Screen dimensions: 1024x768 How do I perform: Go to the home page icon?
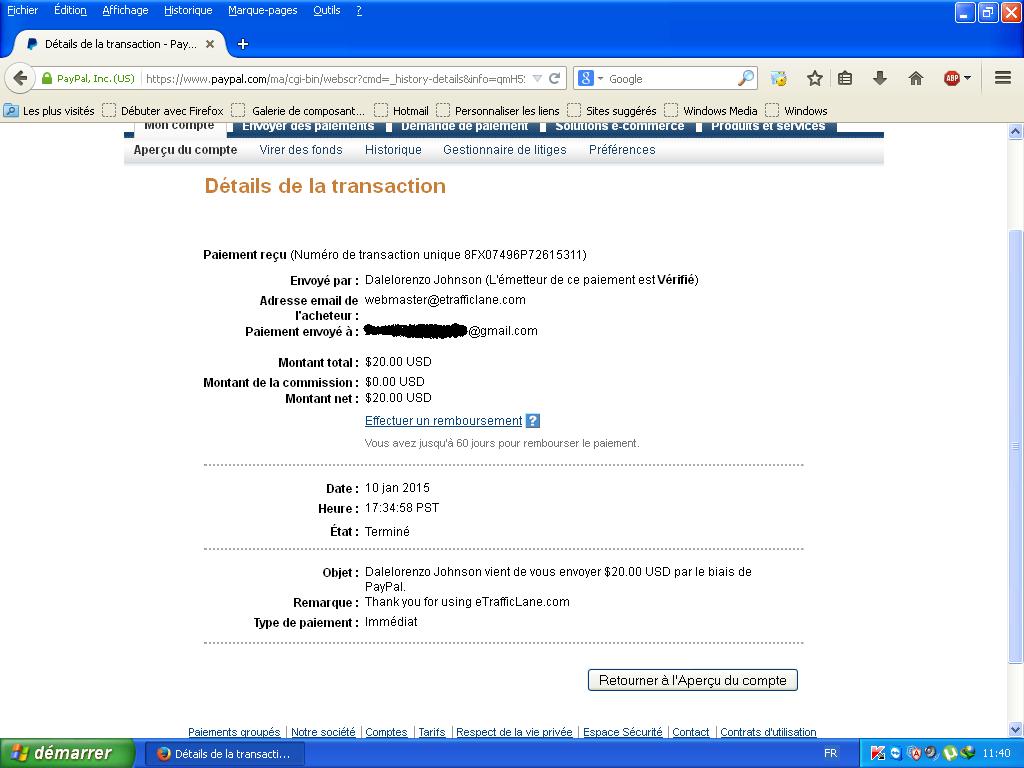pos(916,78)
